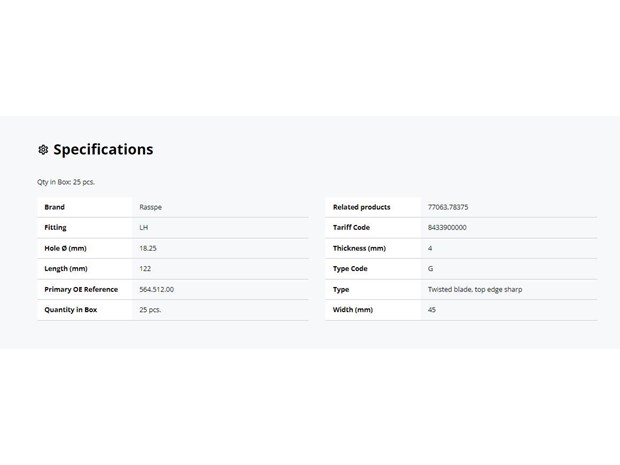Click the Tariff Code label

(x=351, y=227)
